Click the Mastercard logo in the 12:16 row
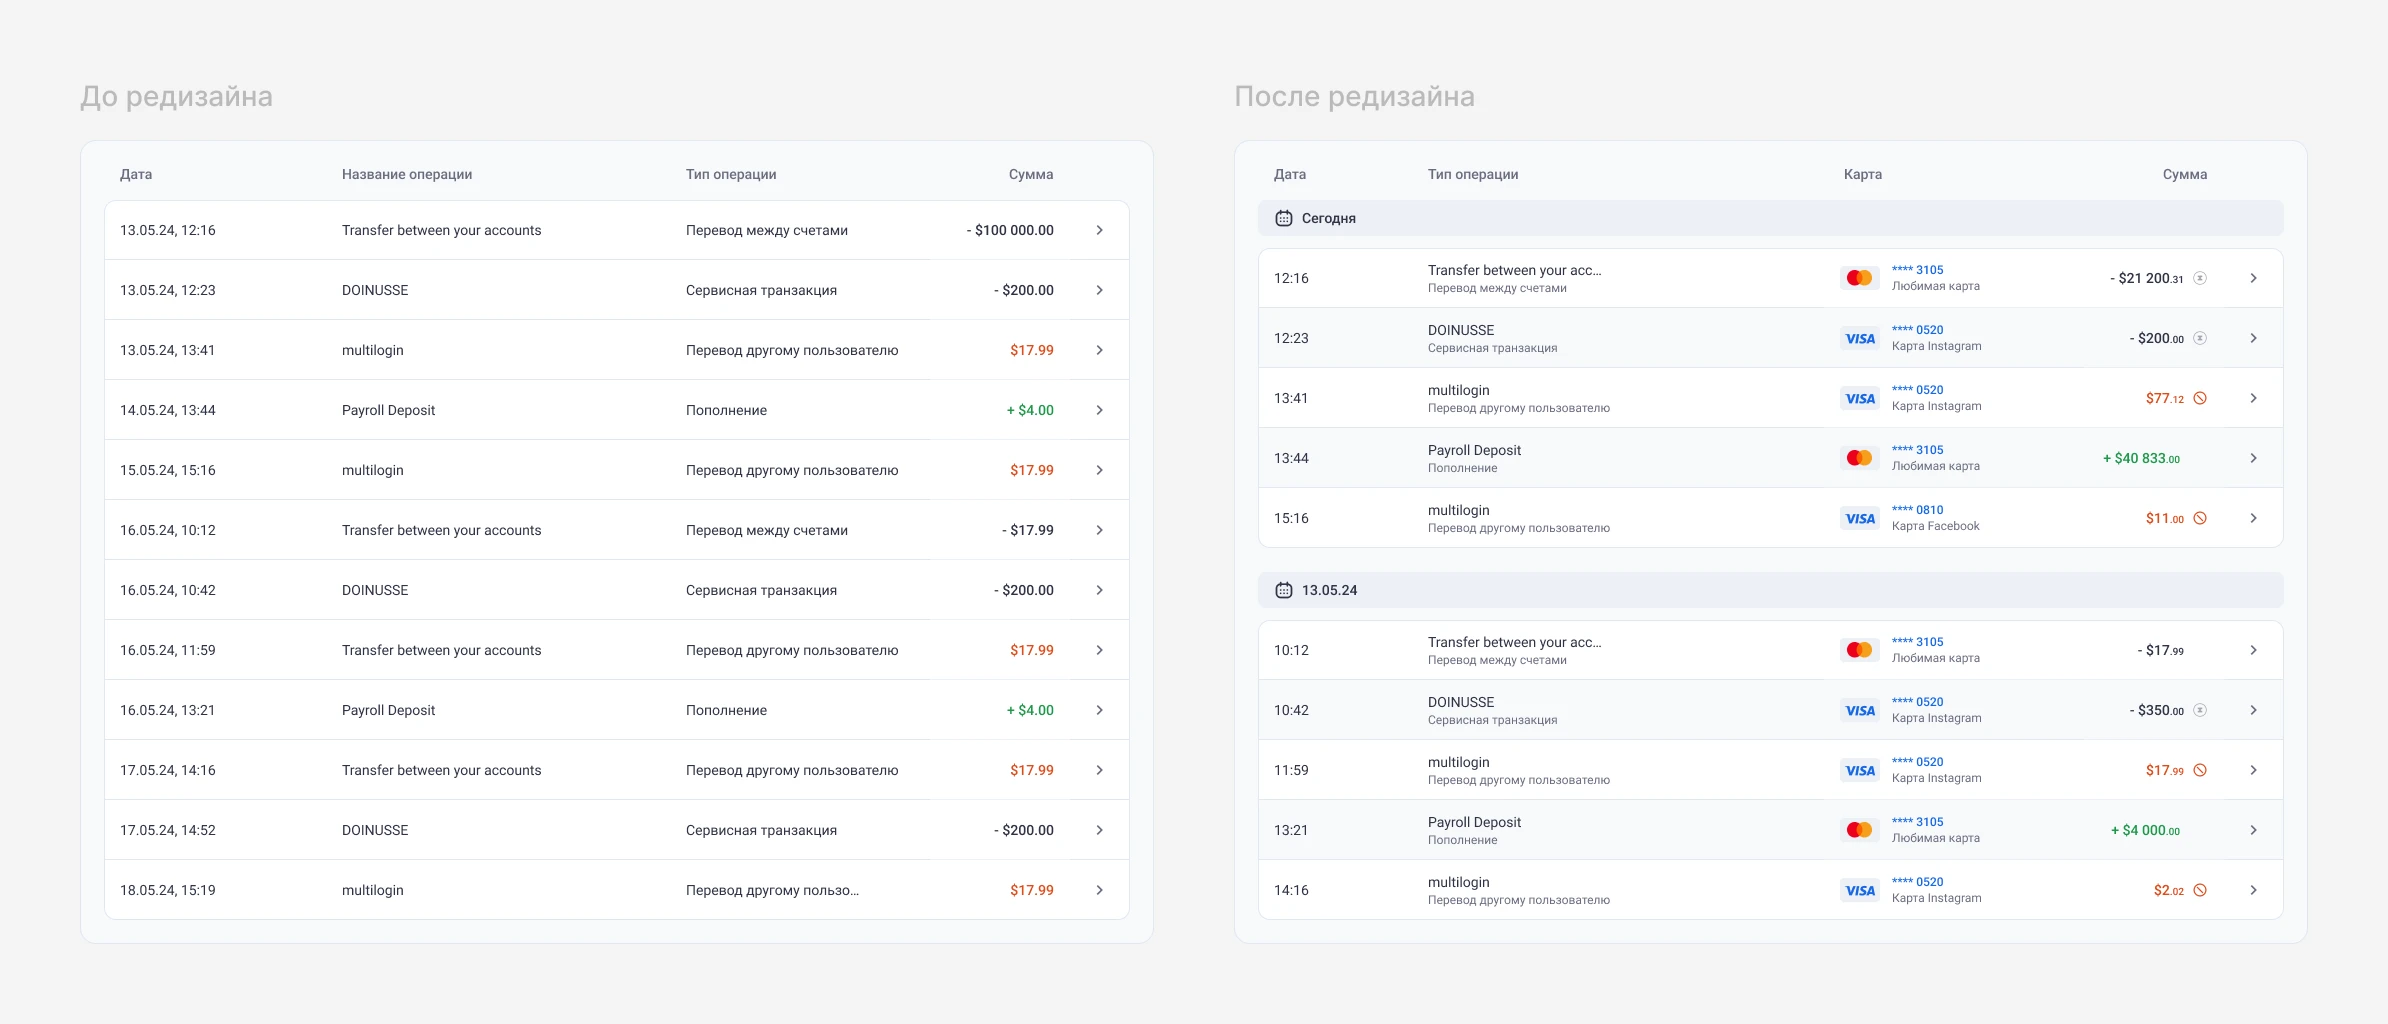The width and height of the screenshot is (2388, 1024). coord(1860,278)
